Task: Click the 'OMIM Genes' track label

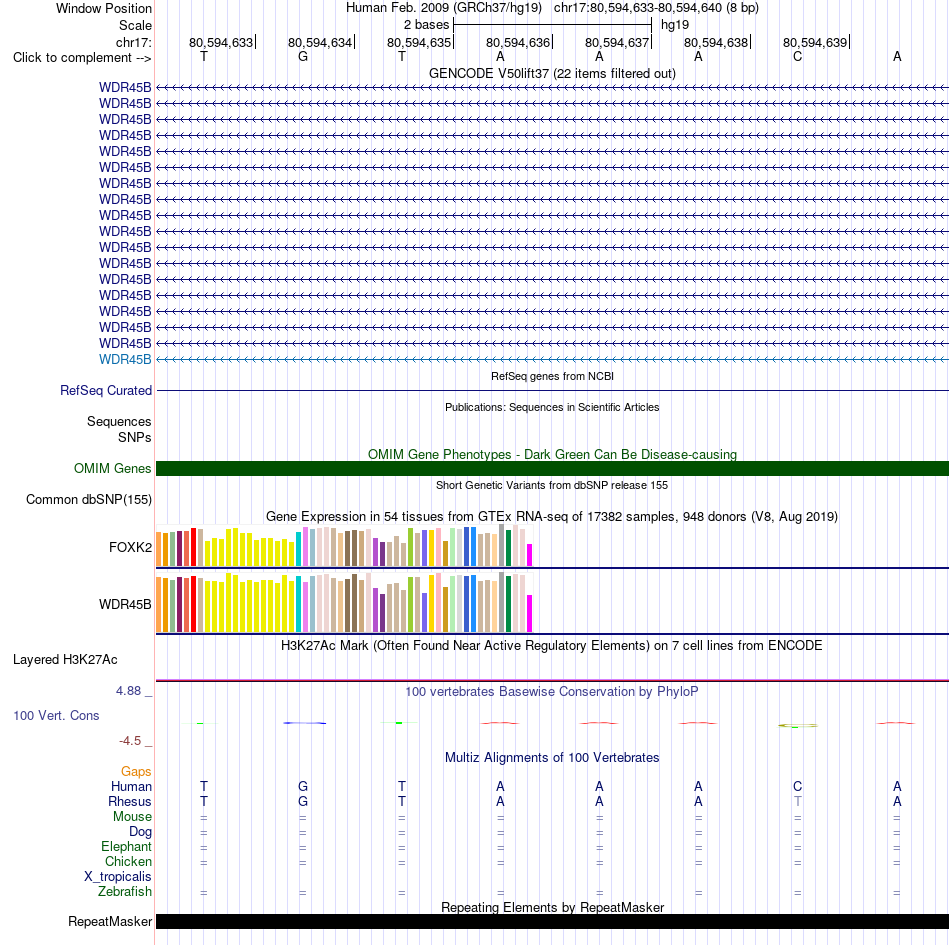Action: point(112,468)
